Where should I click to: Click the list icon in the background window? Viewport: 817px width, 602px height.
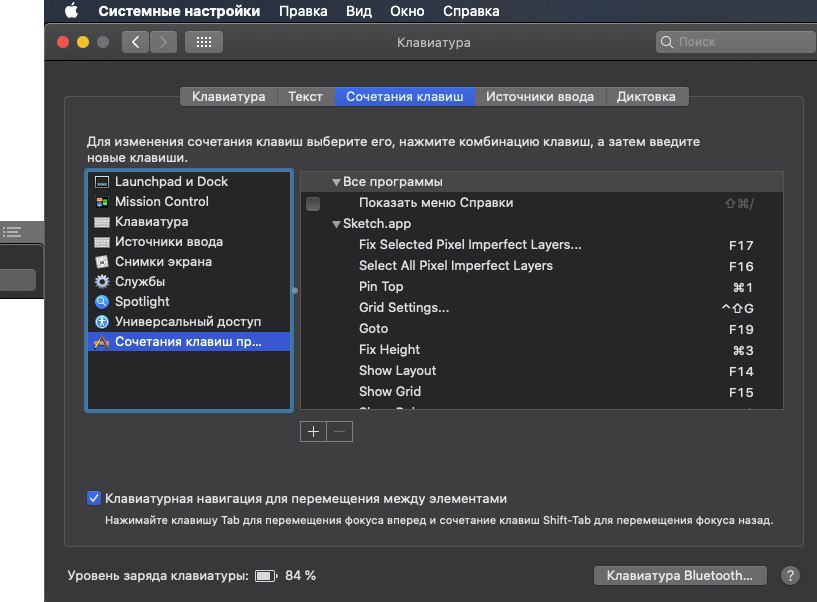[11, 232]
